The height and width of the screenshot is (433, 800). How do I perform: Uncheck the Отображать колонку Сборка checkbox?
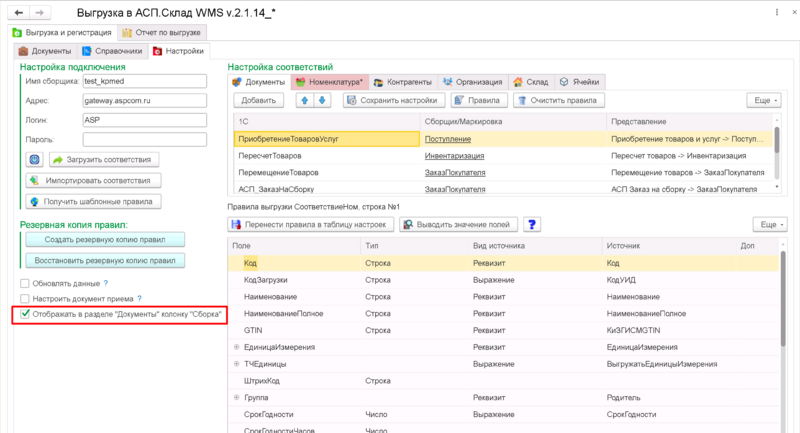coord(24,314)
